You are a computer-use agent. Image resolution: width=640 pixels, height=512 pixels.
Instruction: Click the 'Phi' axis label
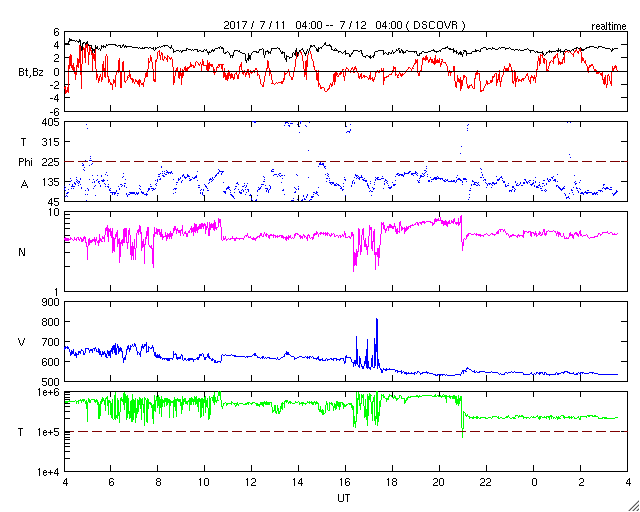point(25,162)
